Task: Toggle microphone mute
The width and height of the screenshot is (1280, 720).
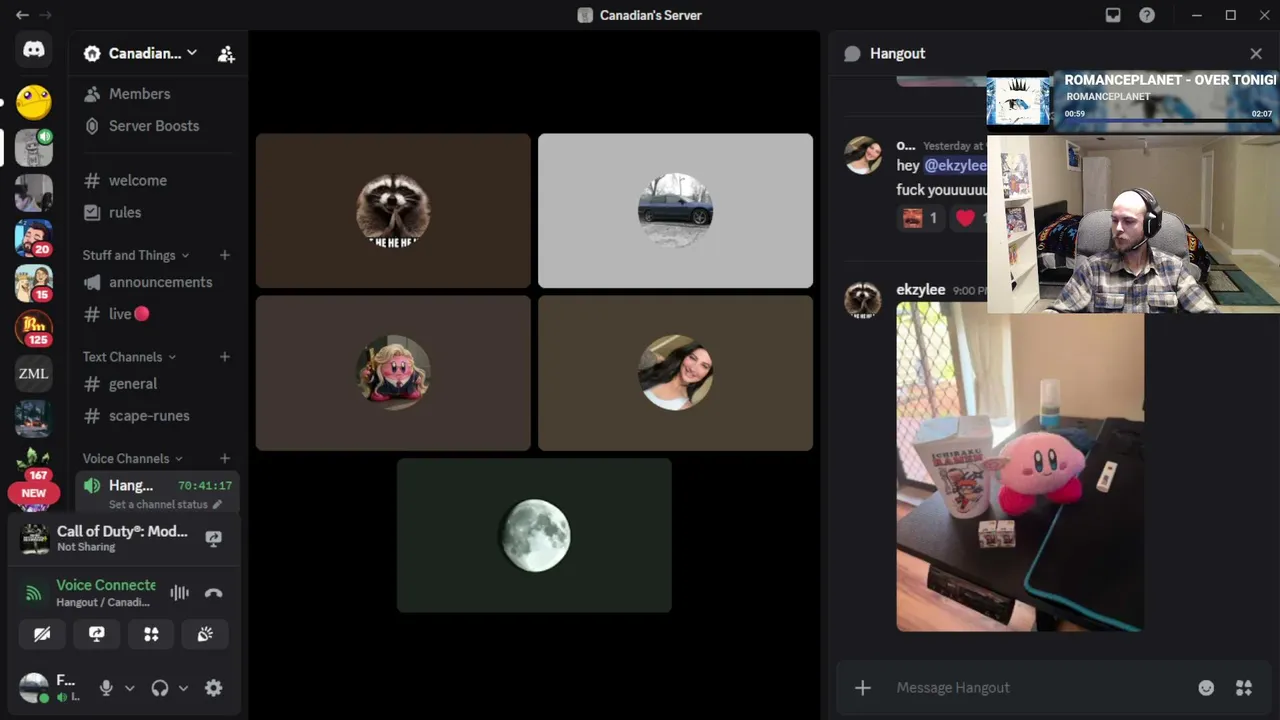Action: (106, 688)
